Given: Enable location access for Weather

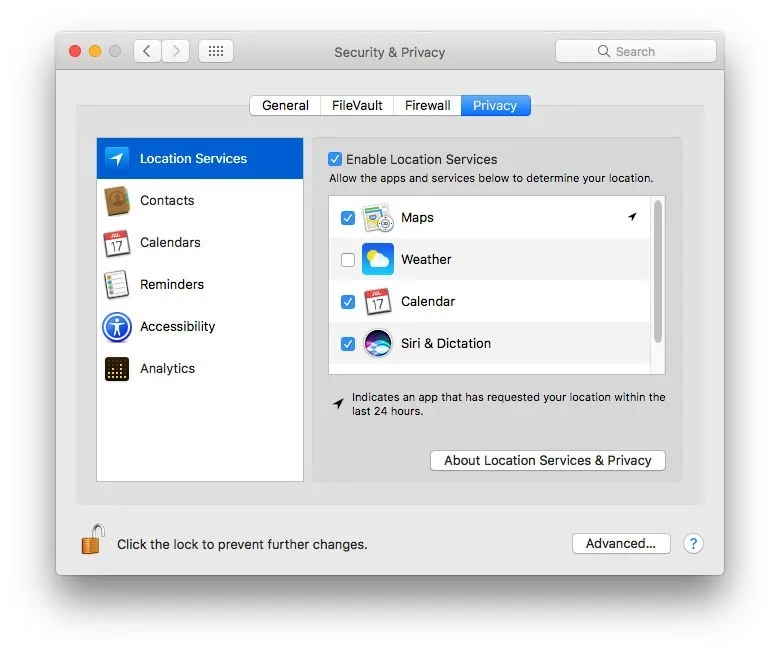Looking at the screenshot, I should point(348,260).
